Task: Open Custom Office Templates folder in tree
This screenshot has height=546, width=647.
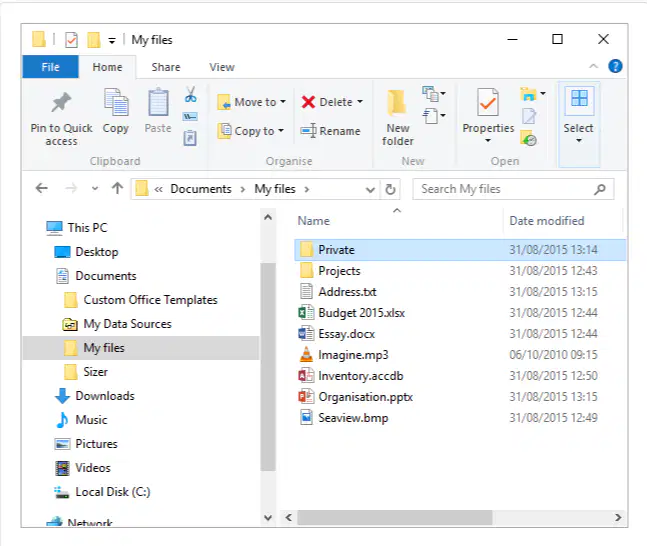Action: tap(140, 300)
